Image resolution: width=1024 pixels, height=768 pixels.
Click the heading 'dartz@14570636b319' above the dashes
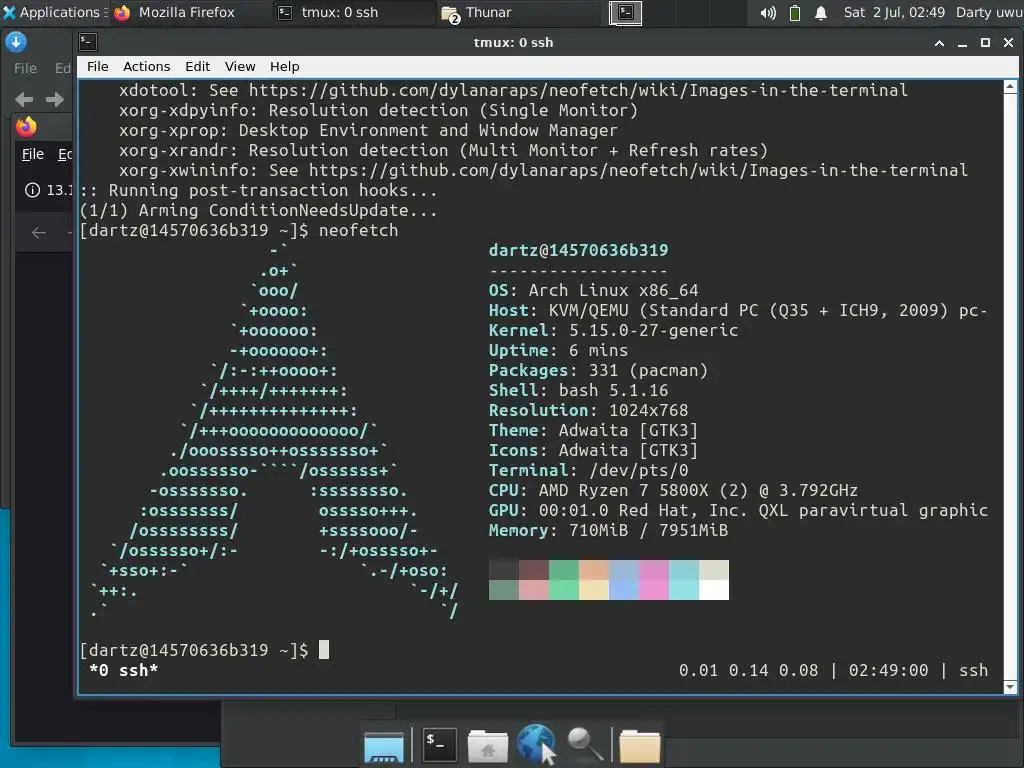(579, 250)
